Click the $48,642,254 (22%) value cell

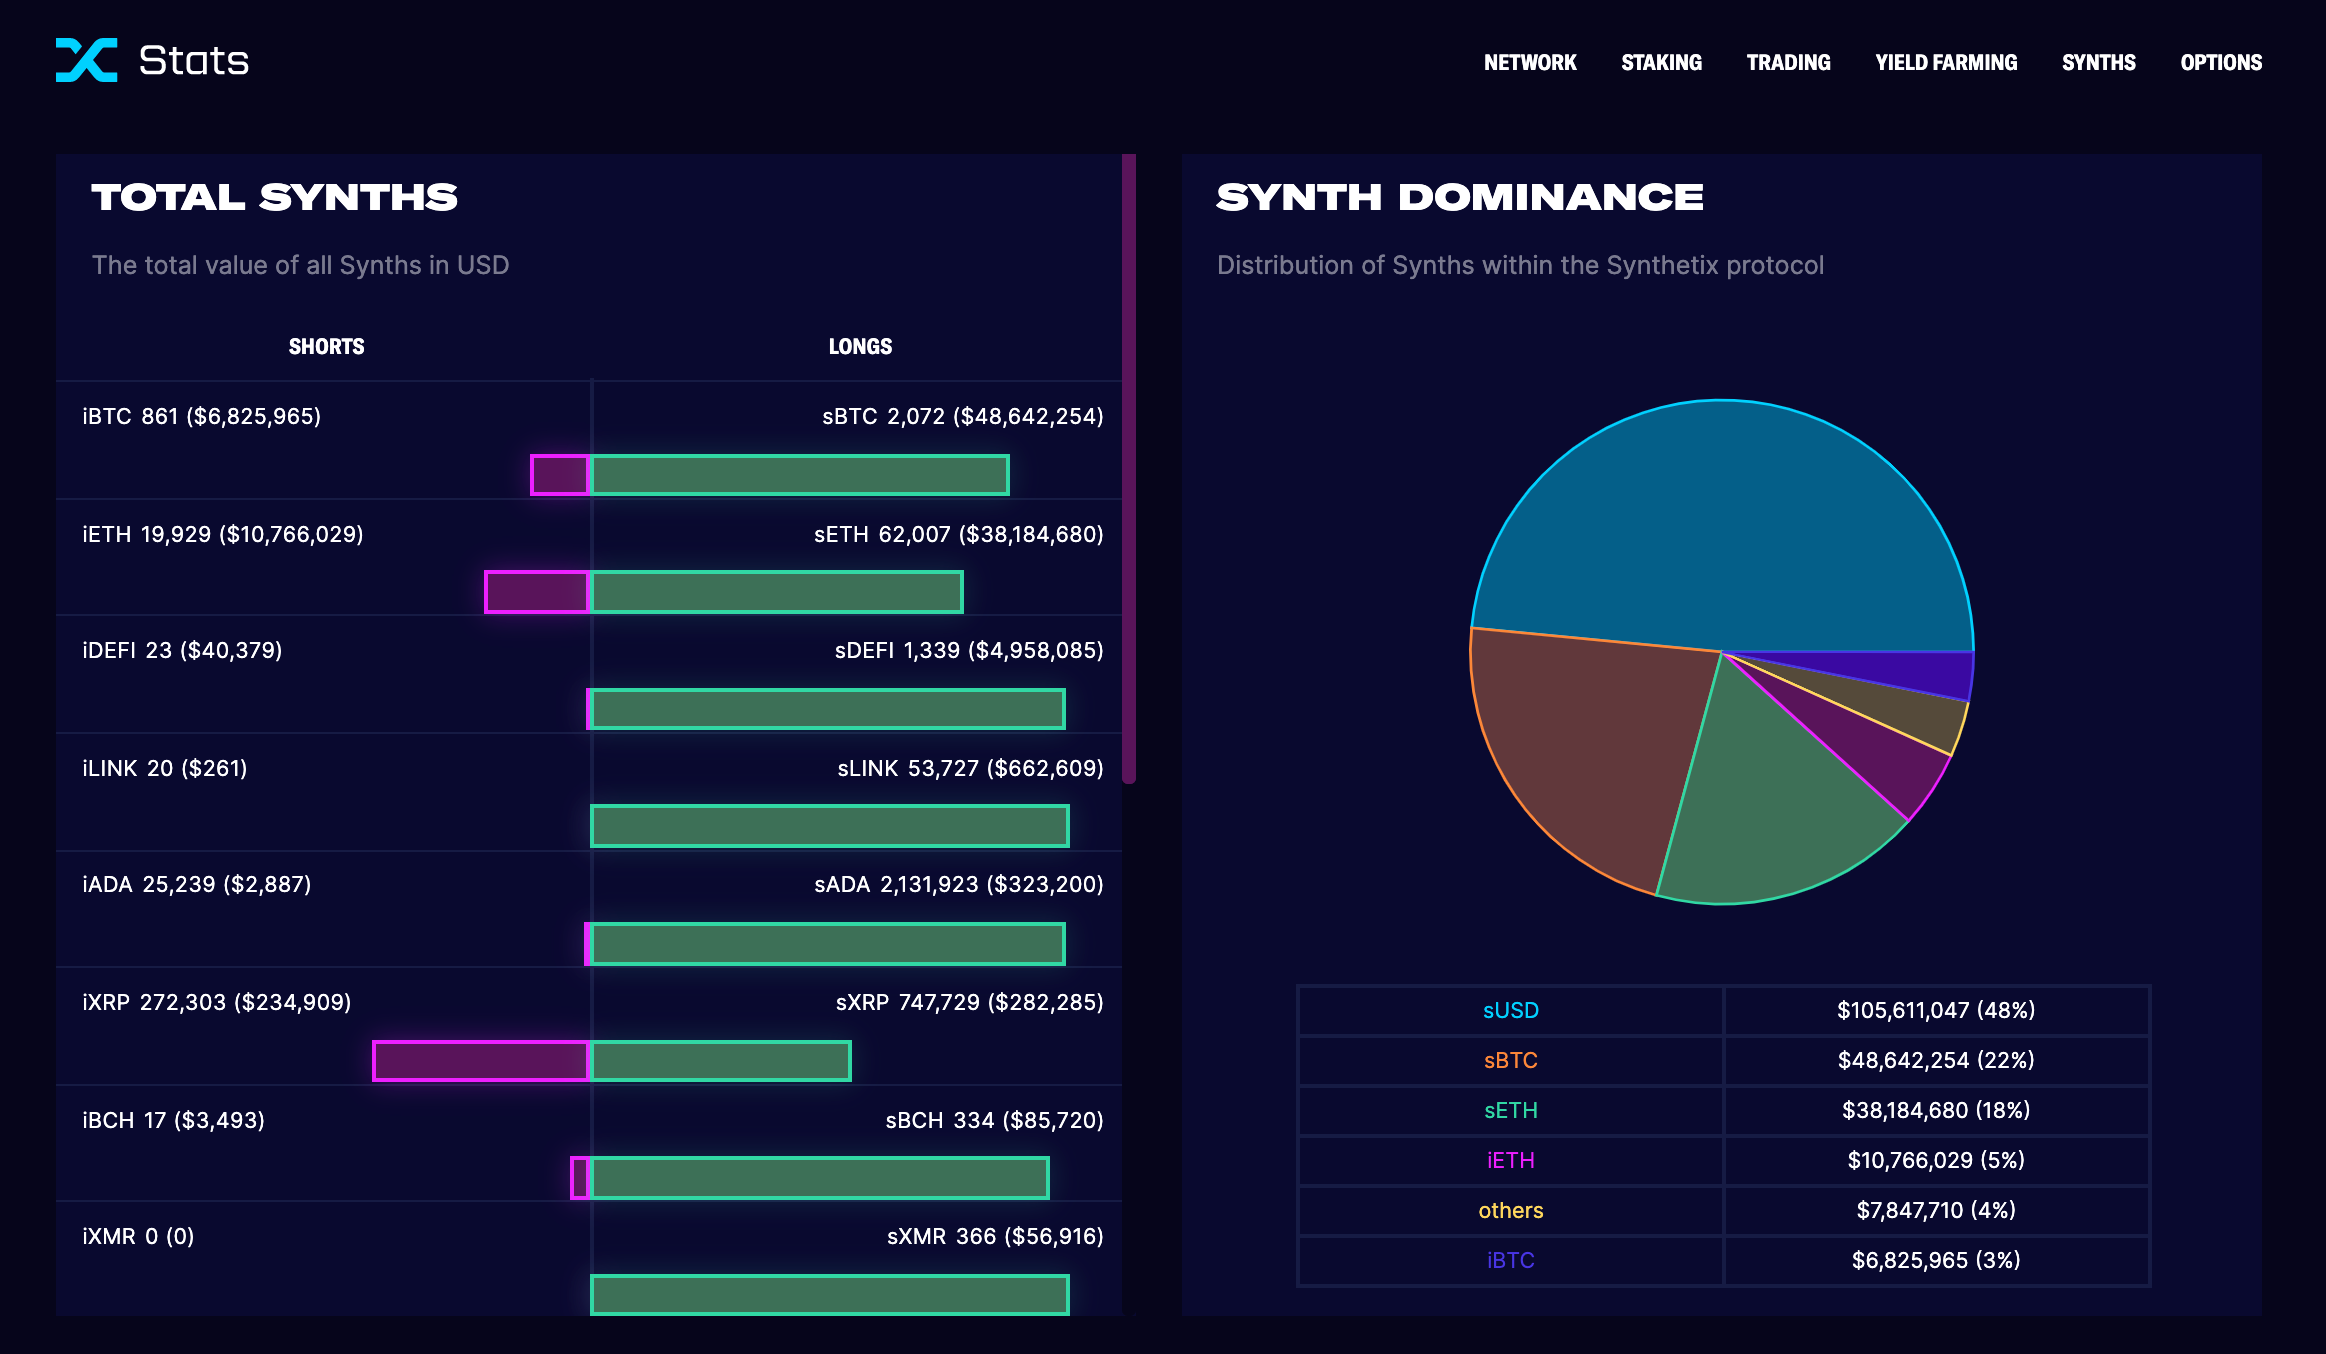1936,1060
